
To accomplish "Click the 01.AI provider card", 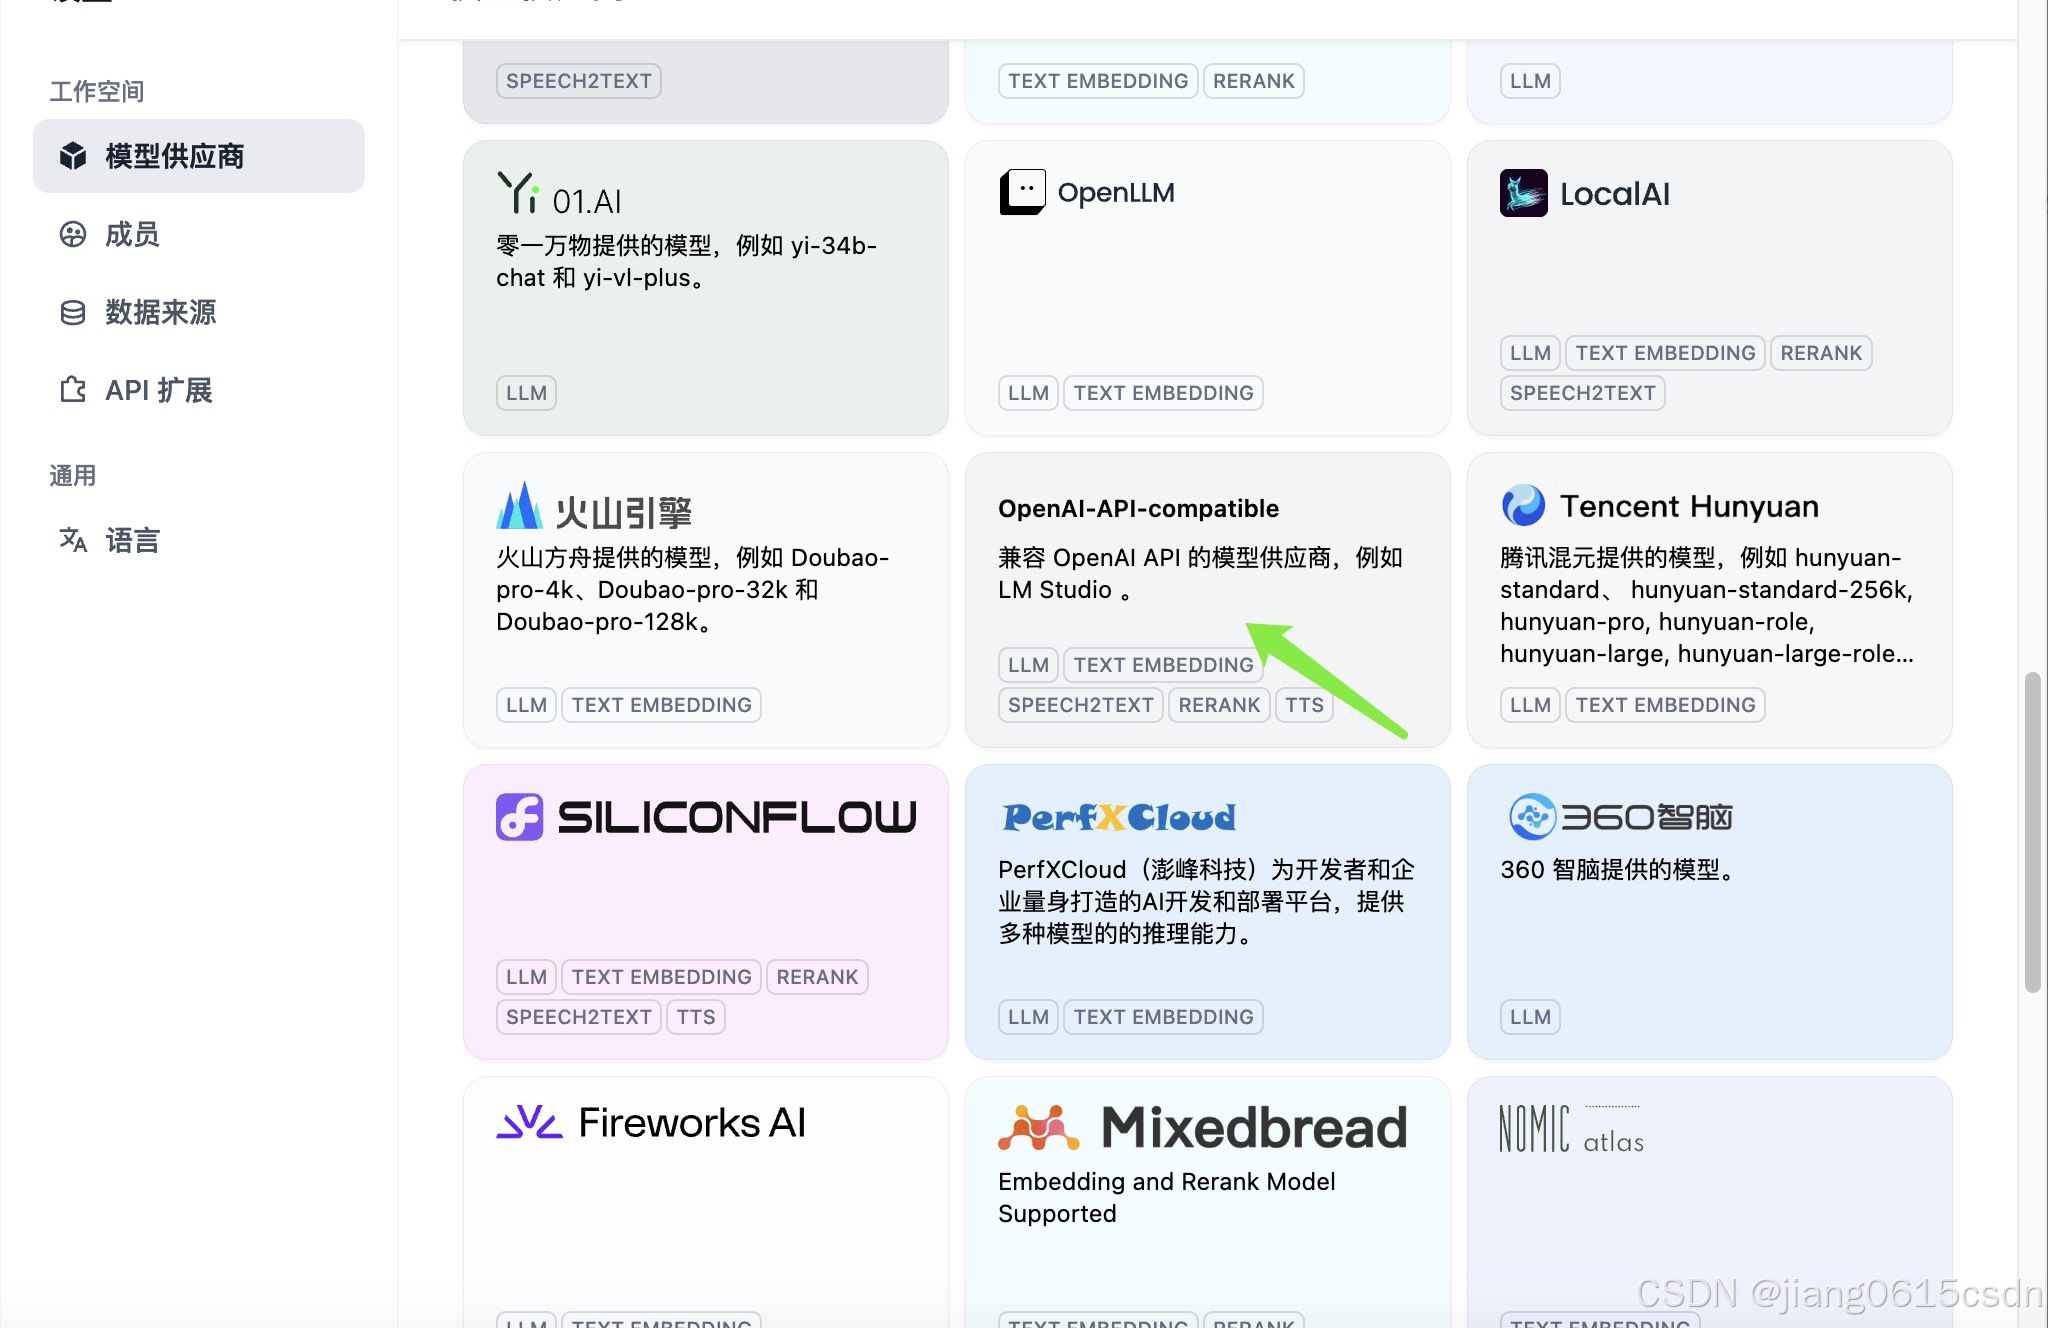I will tap(705, 288).
